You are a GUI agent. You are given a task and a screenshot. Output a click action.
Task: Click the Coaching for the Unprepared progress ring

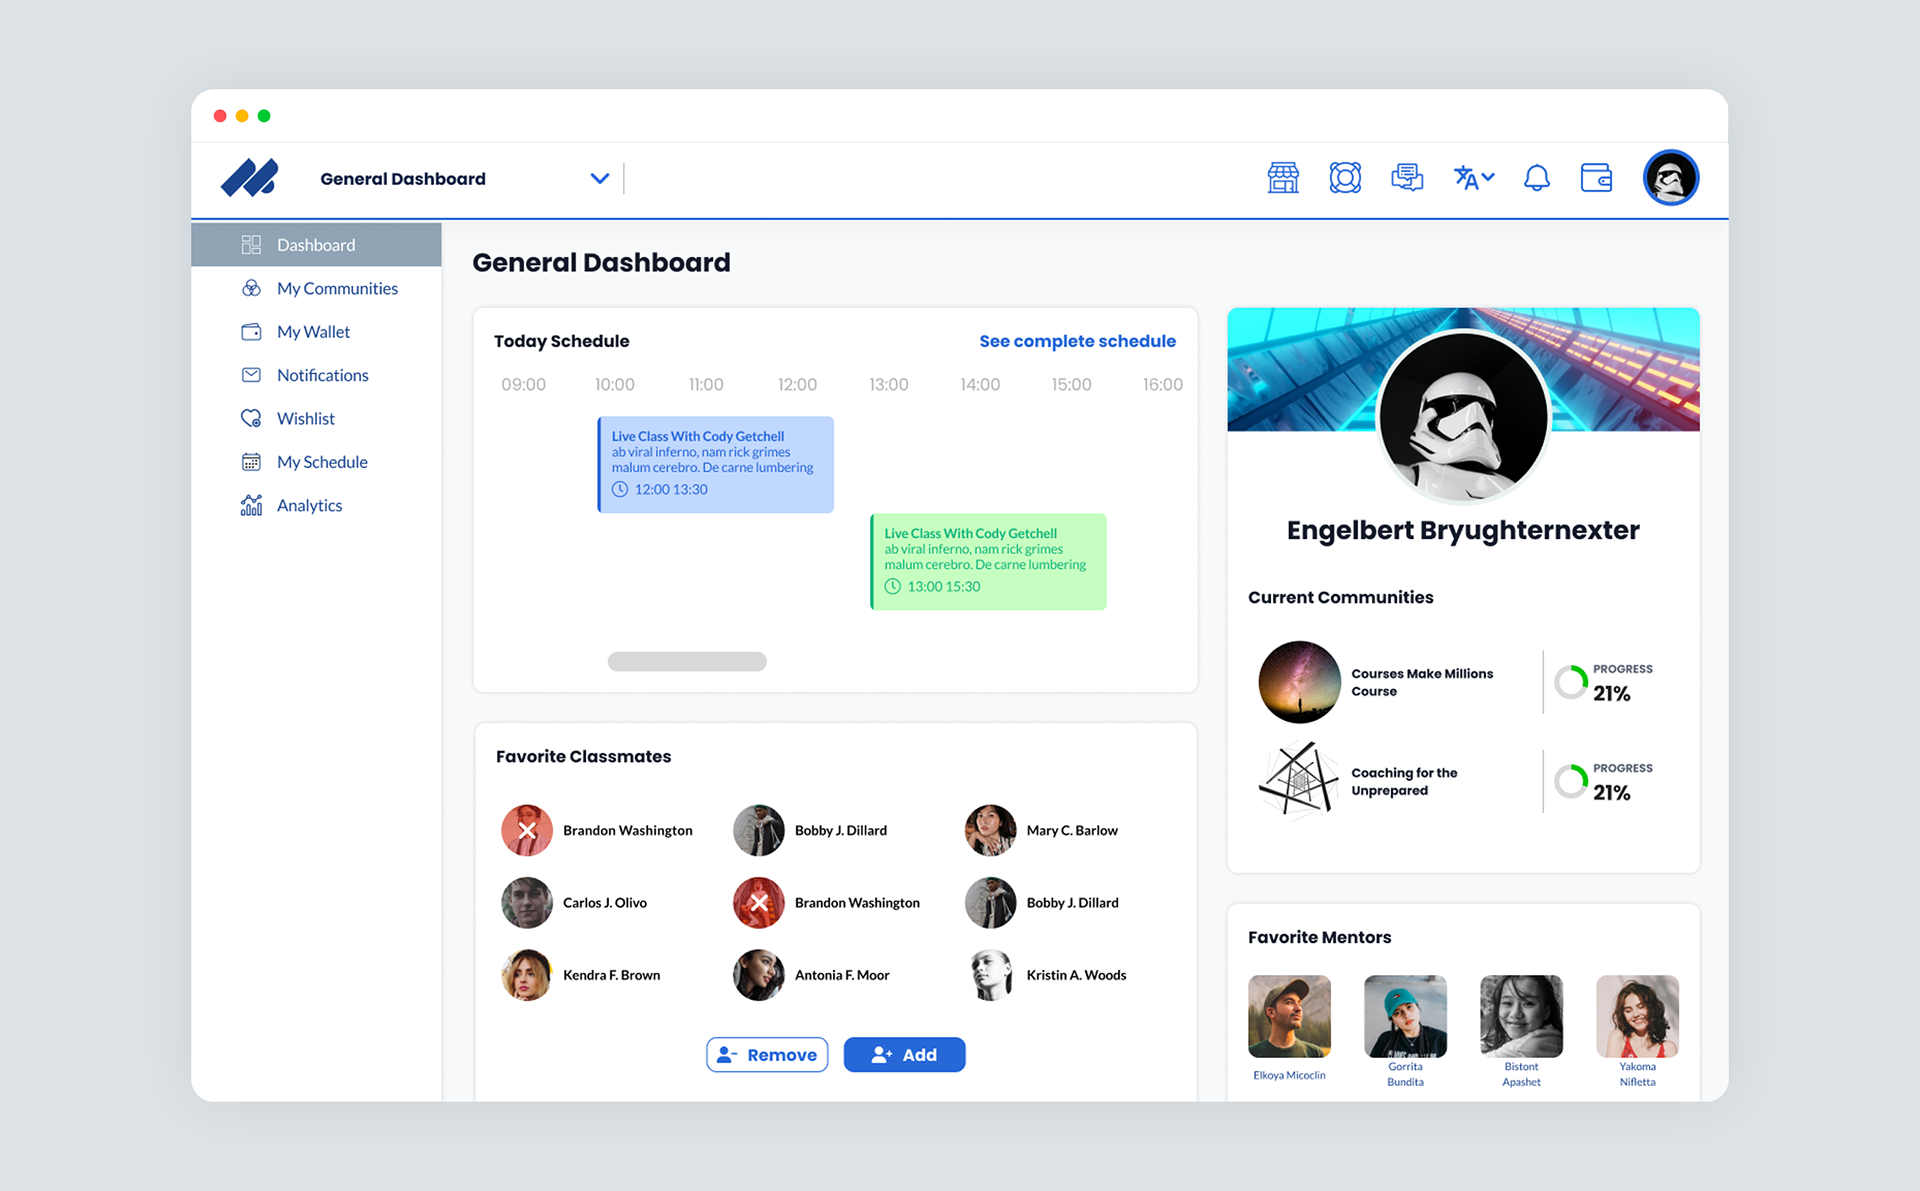point(1571,781)
